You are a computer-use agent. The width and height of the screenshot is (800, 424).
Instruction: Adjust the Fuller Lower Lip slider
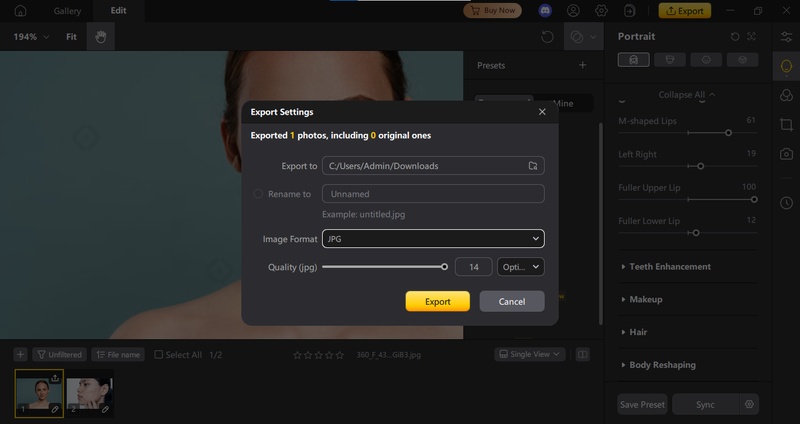coord(688,233)
